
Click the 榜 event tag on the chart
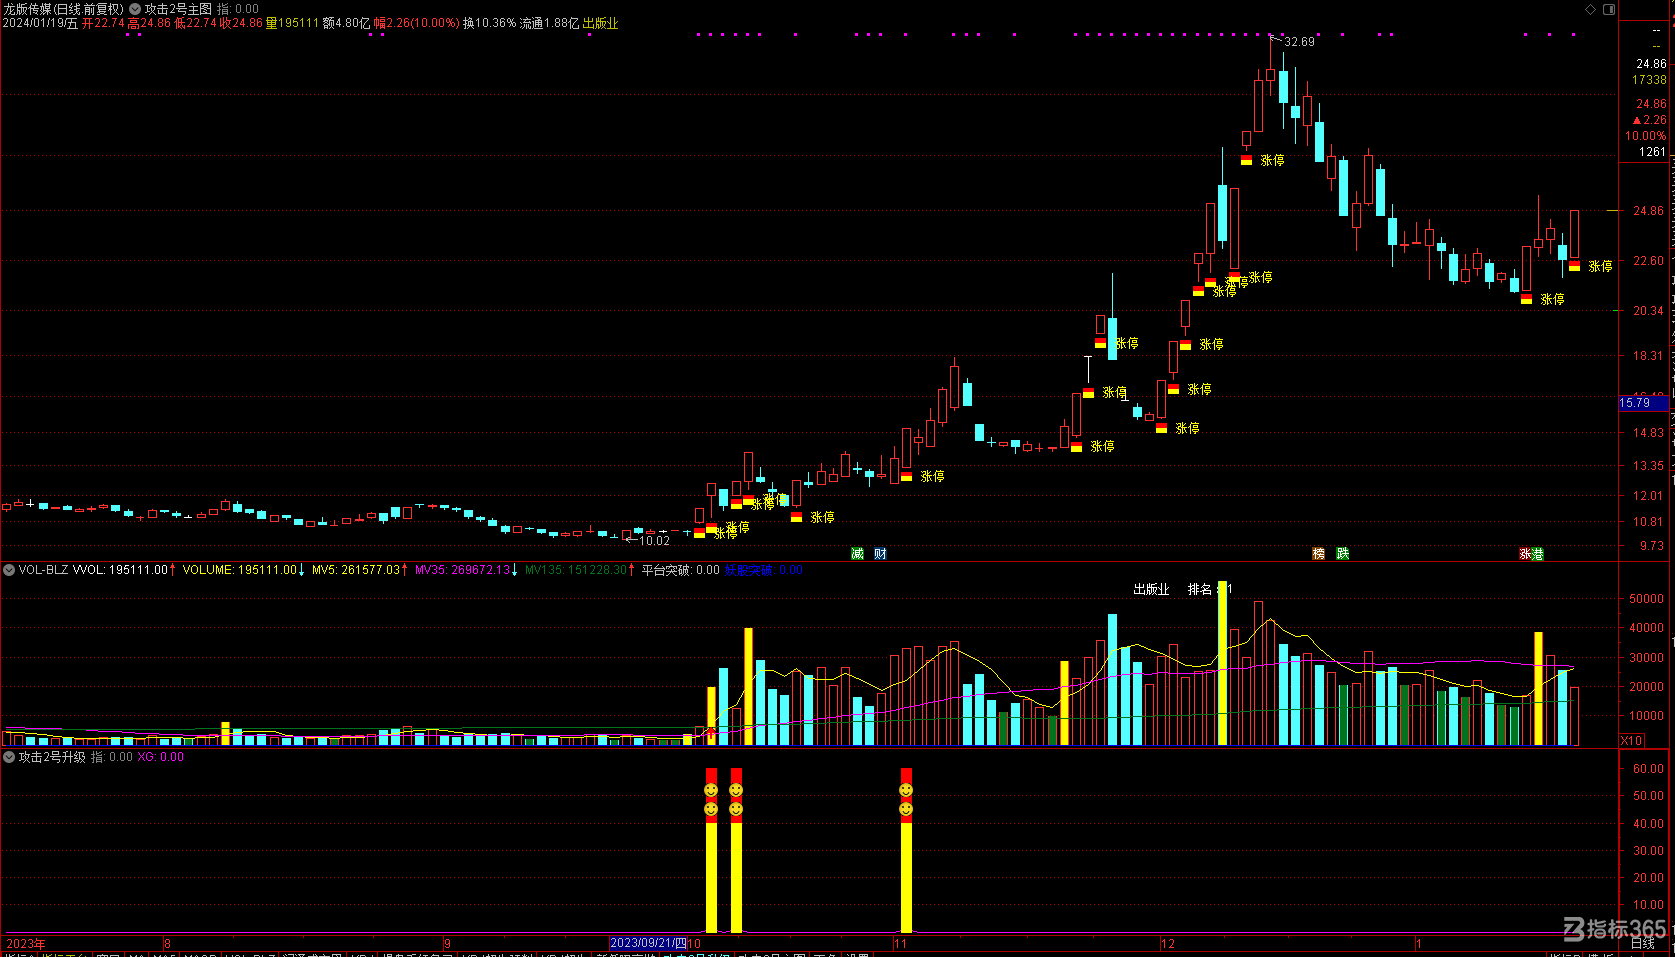1319,553
